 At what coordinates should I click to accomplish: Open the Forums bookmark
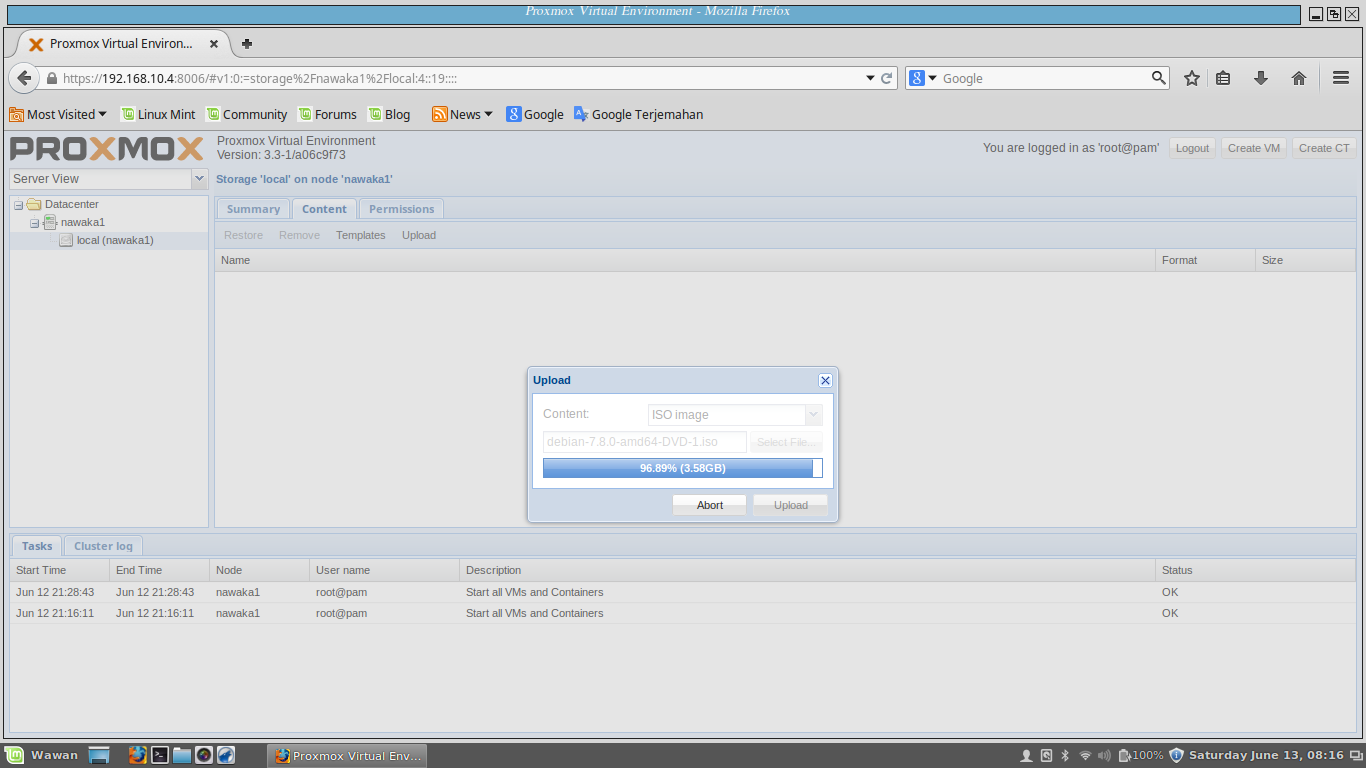[327, 114]
